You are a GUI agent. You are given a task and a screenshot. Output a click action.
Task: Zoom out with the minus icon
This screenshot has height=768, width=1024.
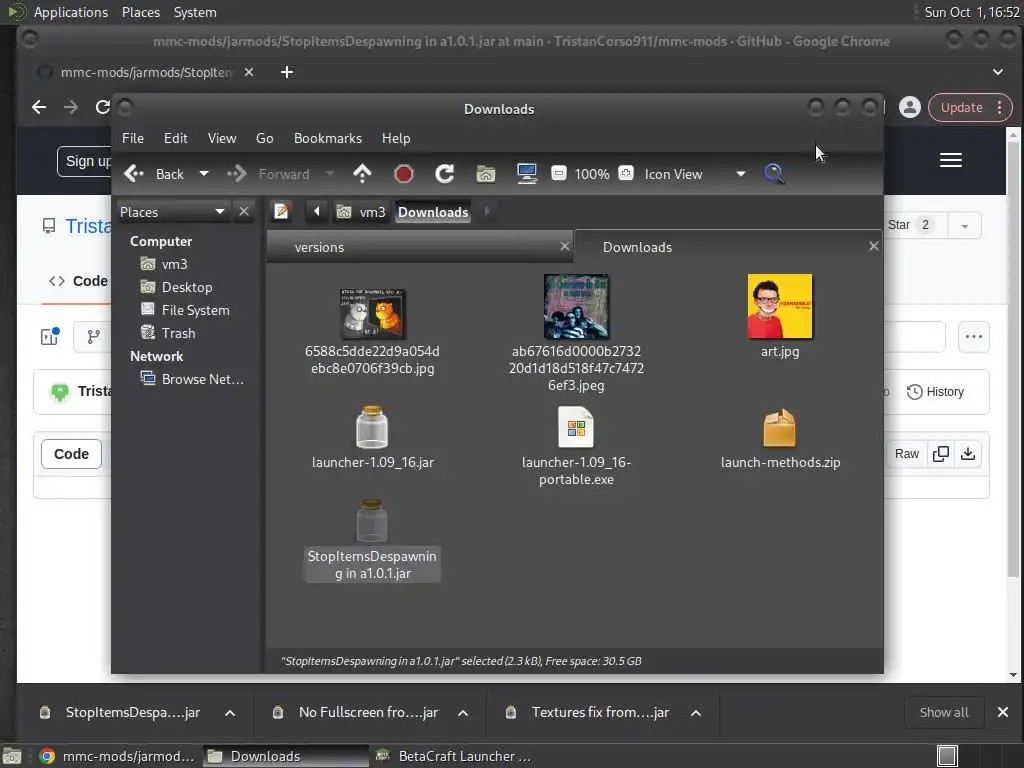coord(558,173)
